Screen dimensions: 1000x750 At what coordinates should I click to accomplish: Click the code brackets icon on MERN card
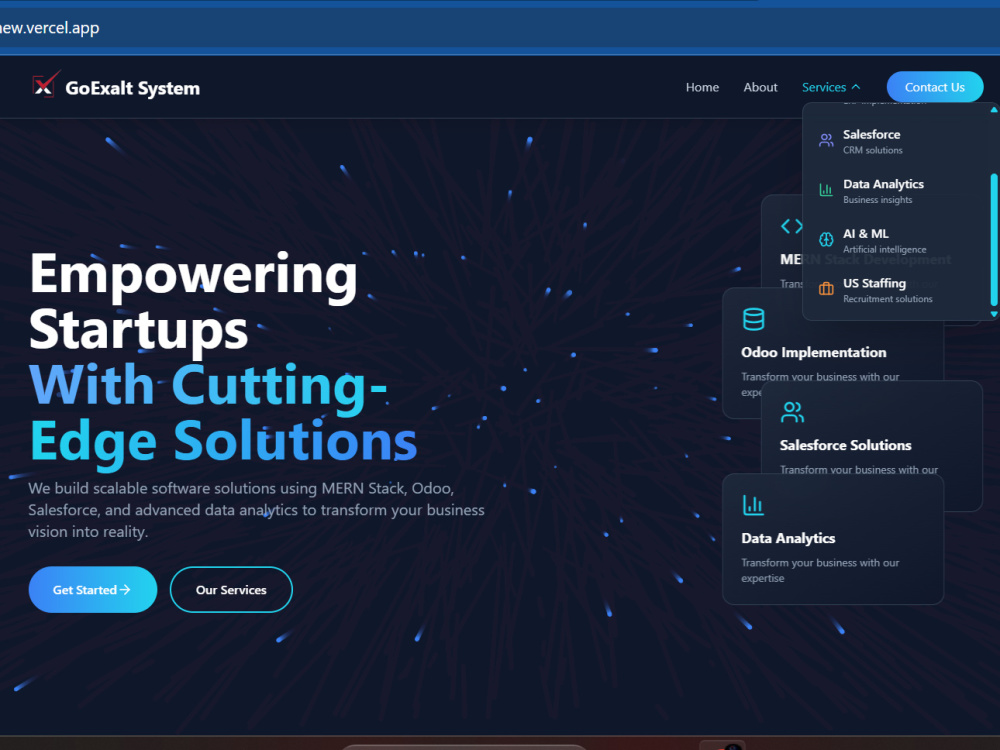point(791,226)
